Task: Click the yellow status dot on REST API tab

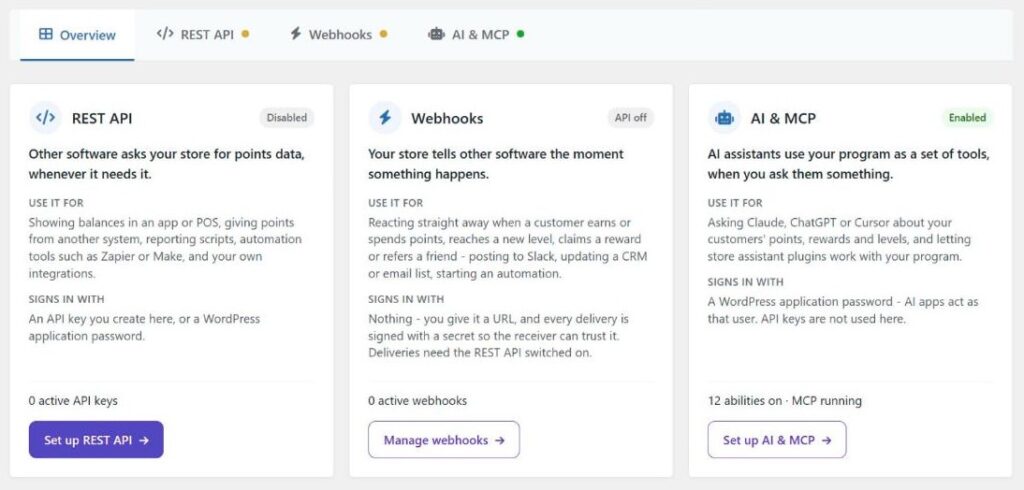Action: click(x=245, y=35)
